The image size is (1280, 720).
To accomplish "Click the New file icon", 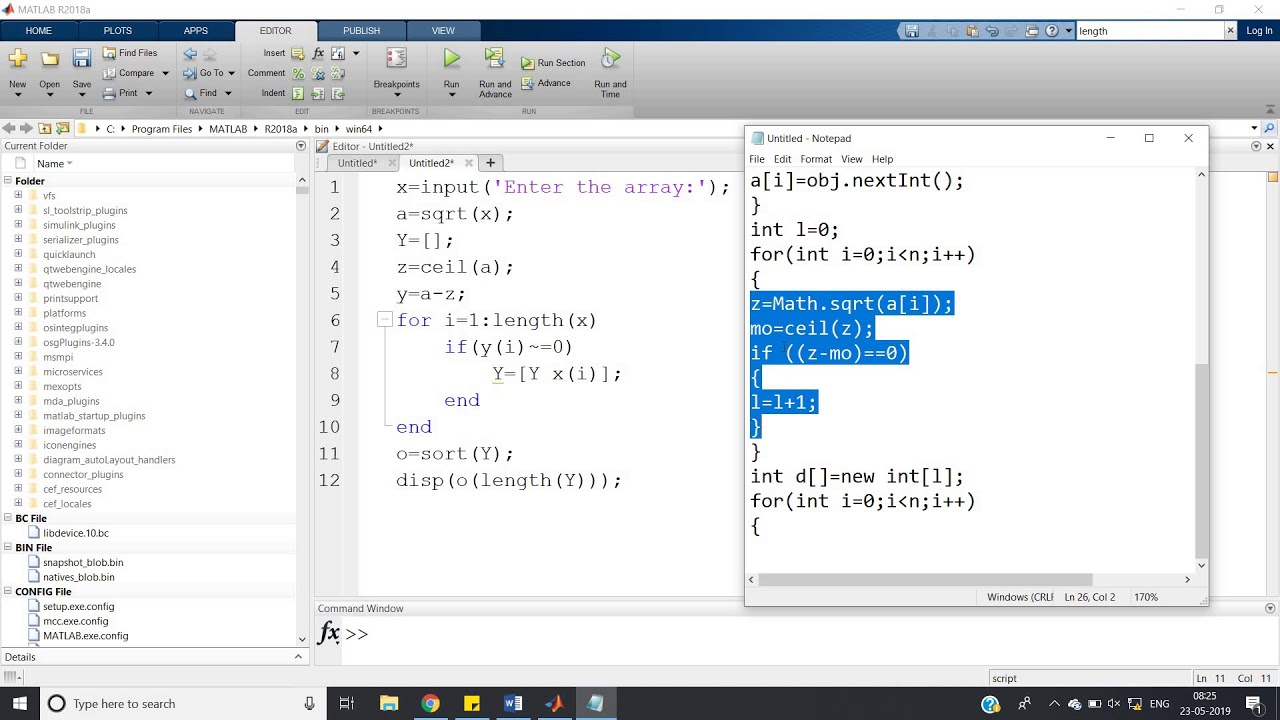I will [x=18, y=60].
